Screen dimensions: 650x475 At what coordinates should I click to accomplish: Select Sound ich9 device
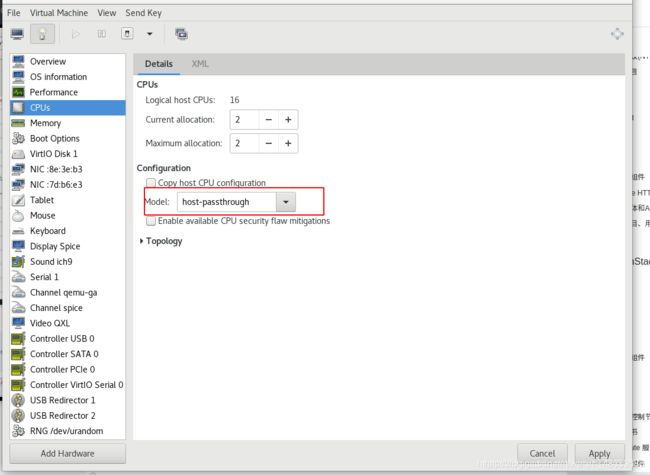(x=68, y=262)
